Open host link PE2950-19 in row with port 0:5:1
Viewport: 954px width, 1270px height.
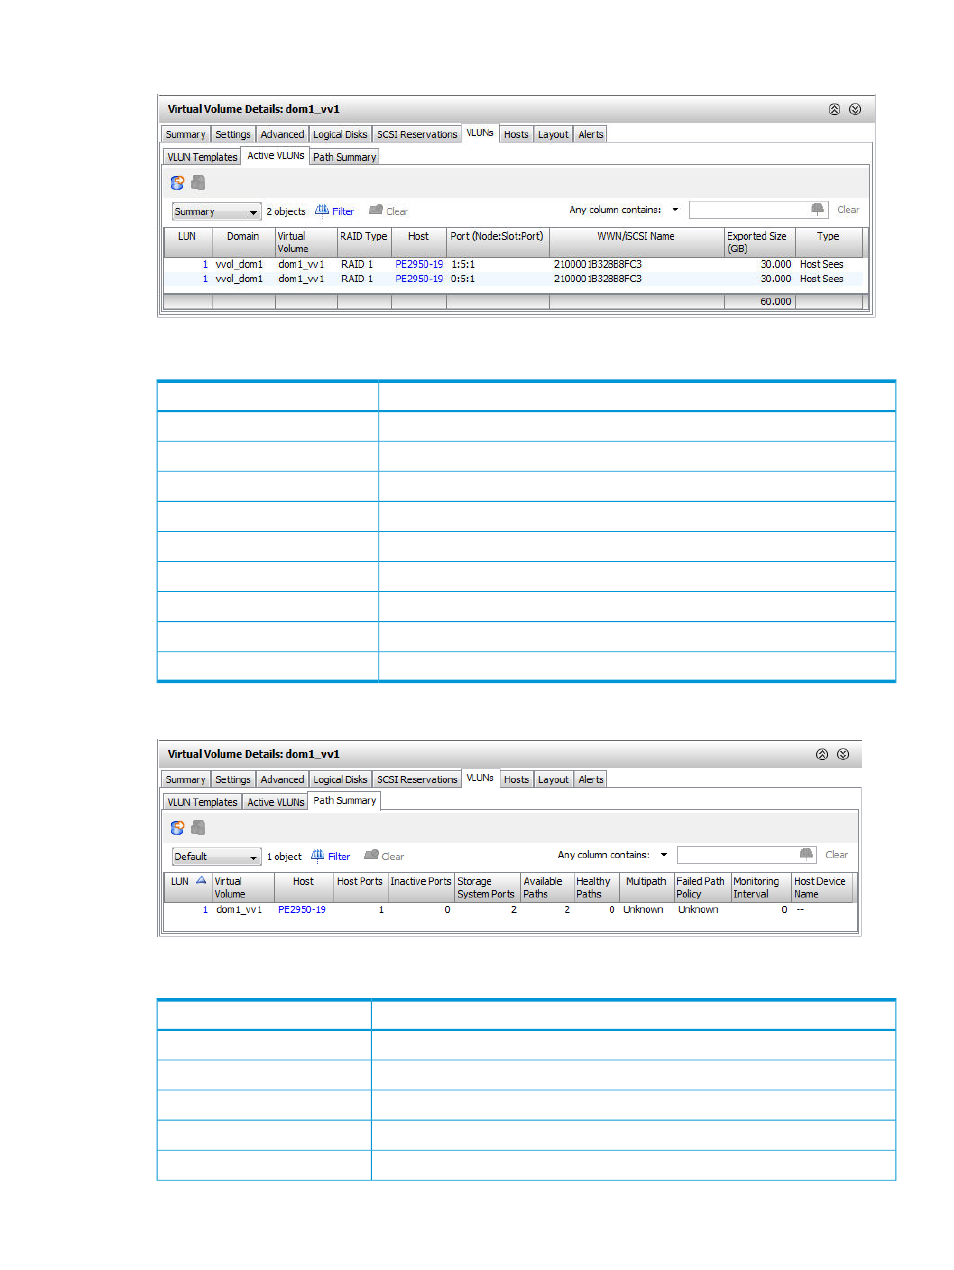[419, 279]
